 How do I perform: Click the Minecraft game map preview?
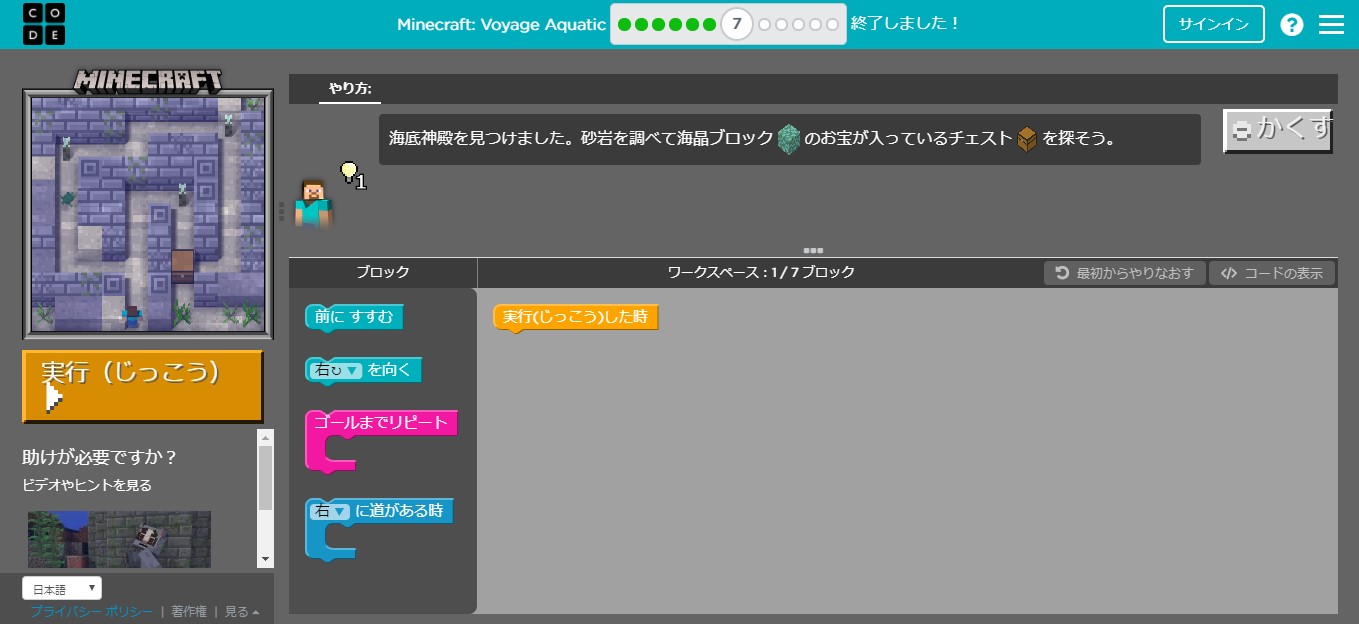[x=148, y=215]
